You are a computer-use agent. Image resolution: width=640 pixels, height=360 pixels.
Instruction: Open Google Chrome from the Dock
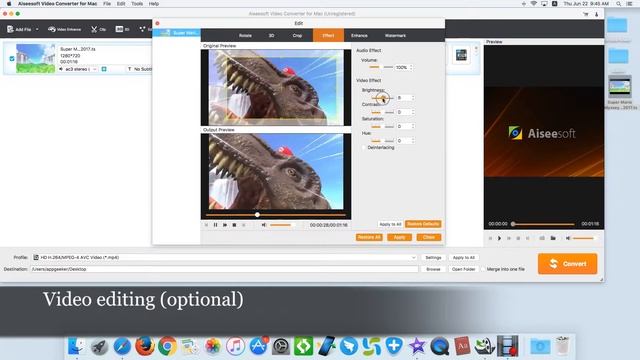(x=167, y=346)
